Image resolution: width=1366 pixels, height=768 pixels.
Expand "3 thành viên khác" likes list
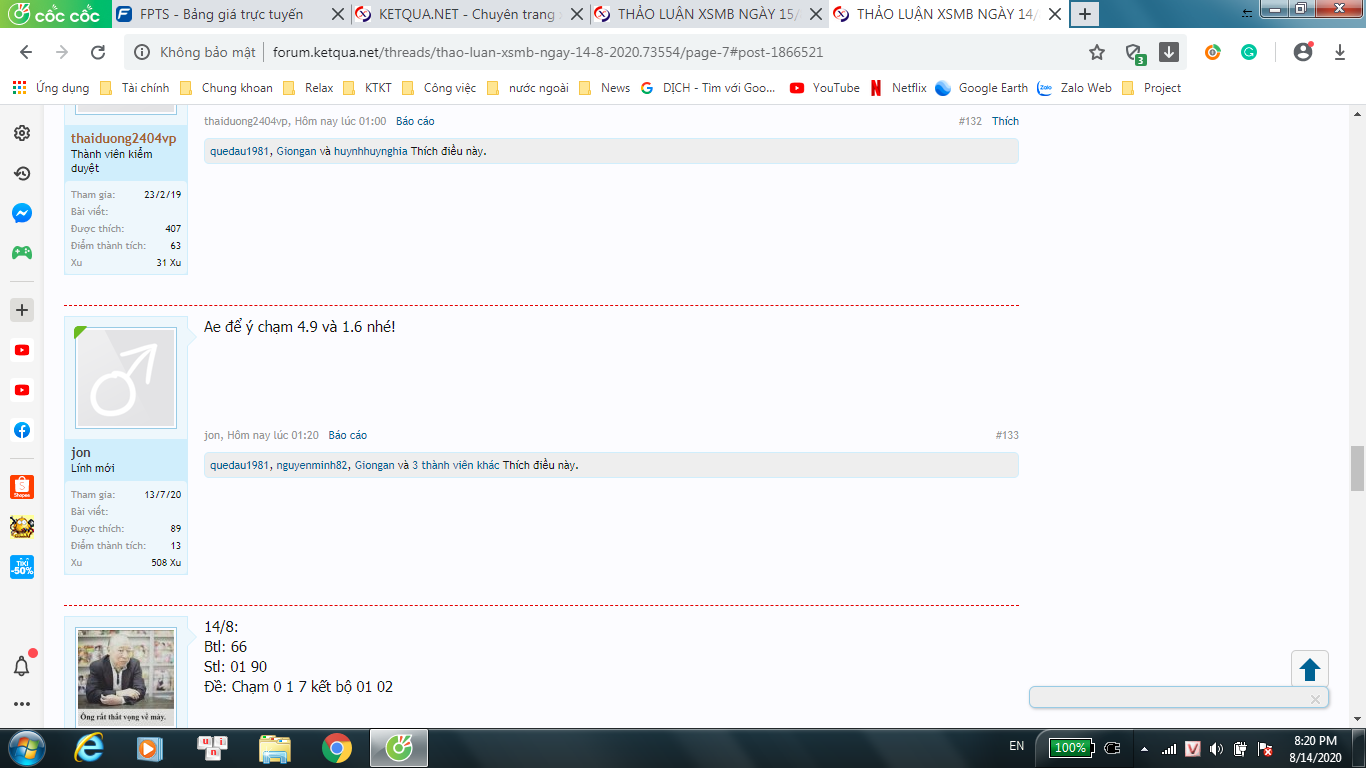pos(455,465)
